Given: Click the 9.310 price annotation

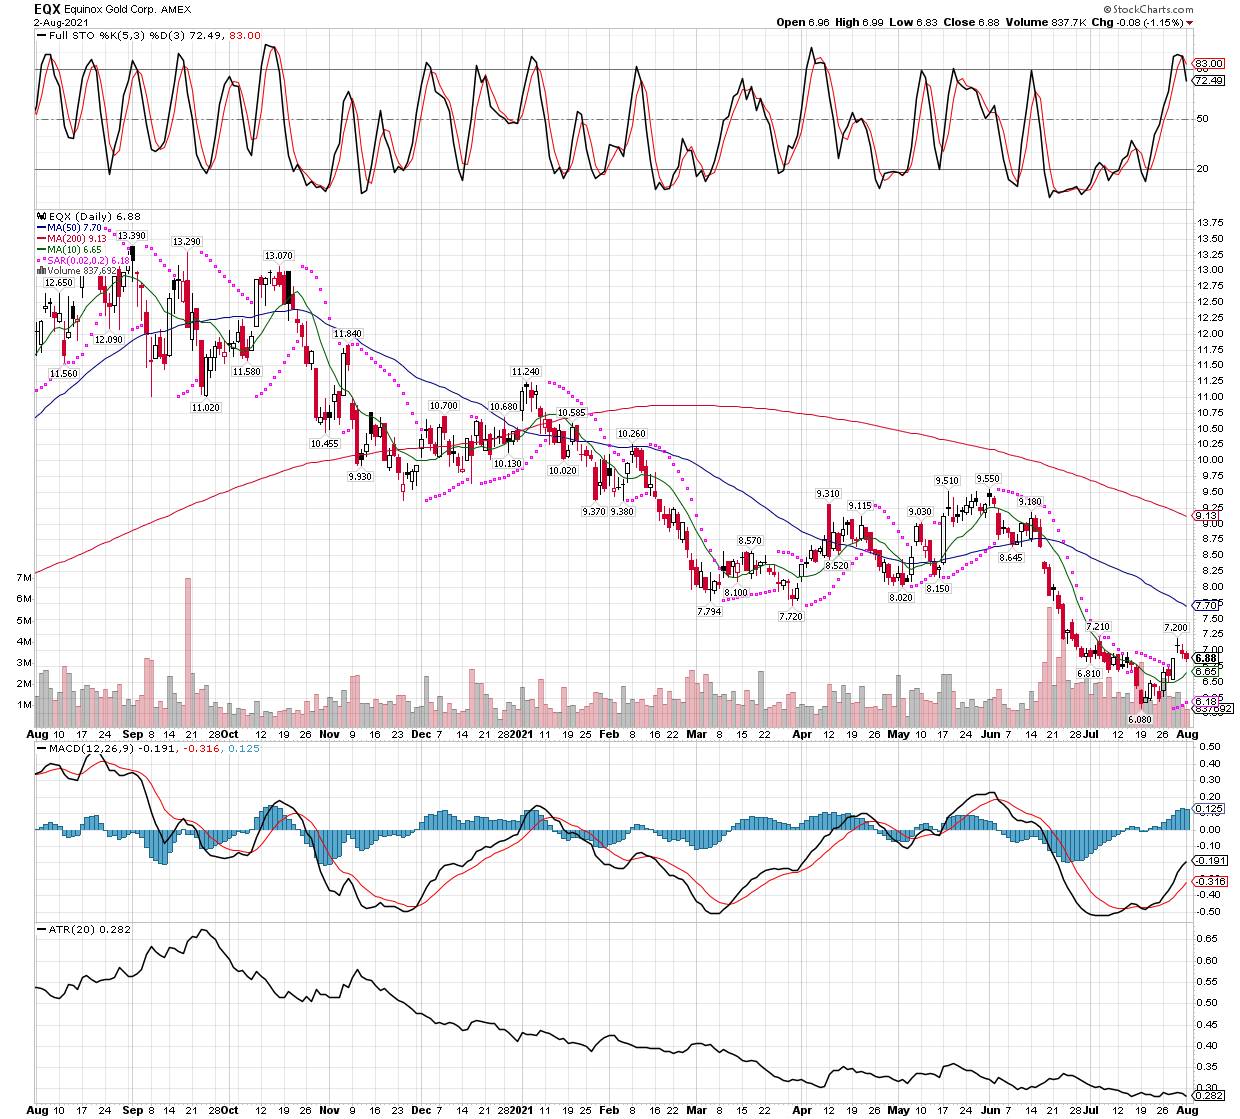Looking at the screenshot, I should click(x=828, y=494).
